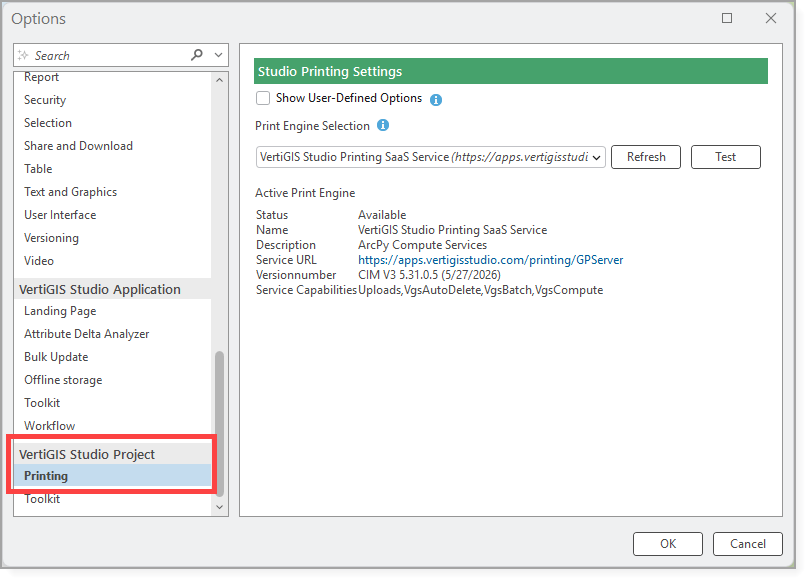
Task: Click the Status value Available
Action: point(382,215)
